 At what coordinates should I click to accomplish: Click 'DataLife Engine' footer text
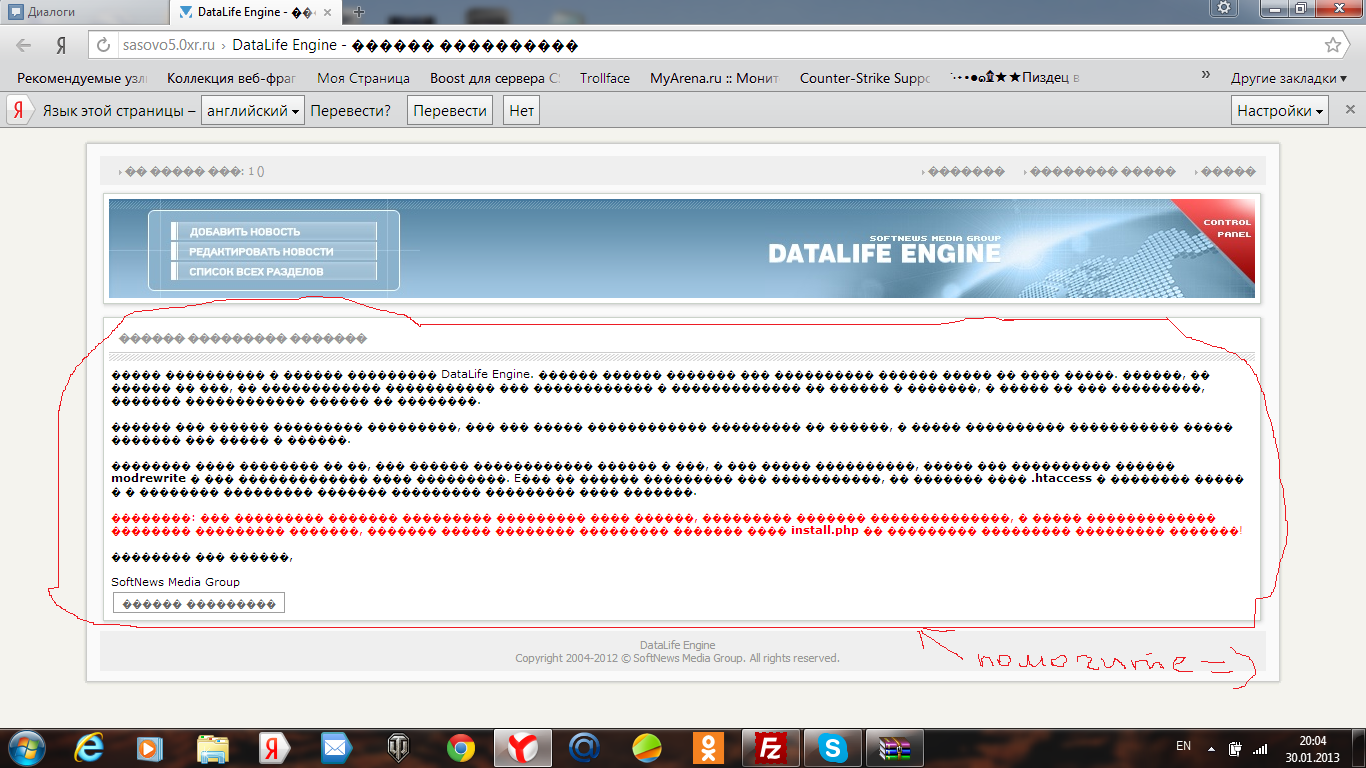click(x=677, y=645)
